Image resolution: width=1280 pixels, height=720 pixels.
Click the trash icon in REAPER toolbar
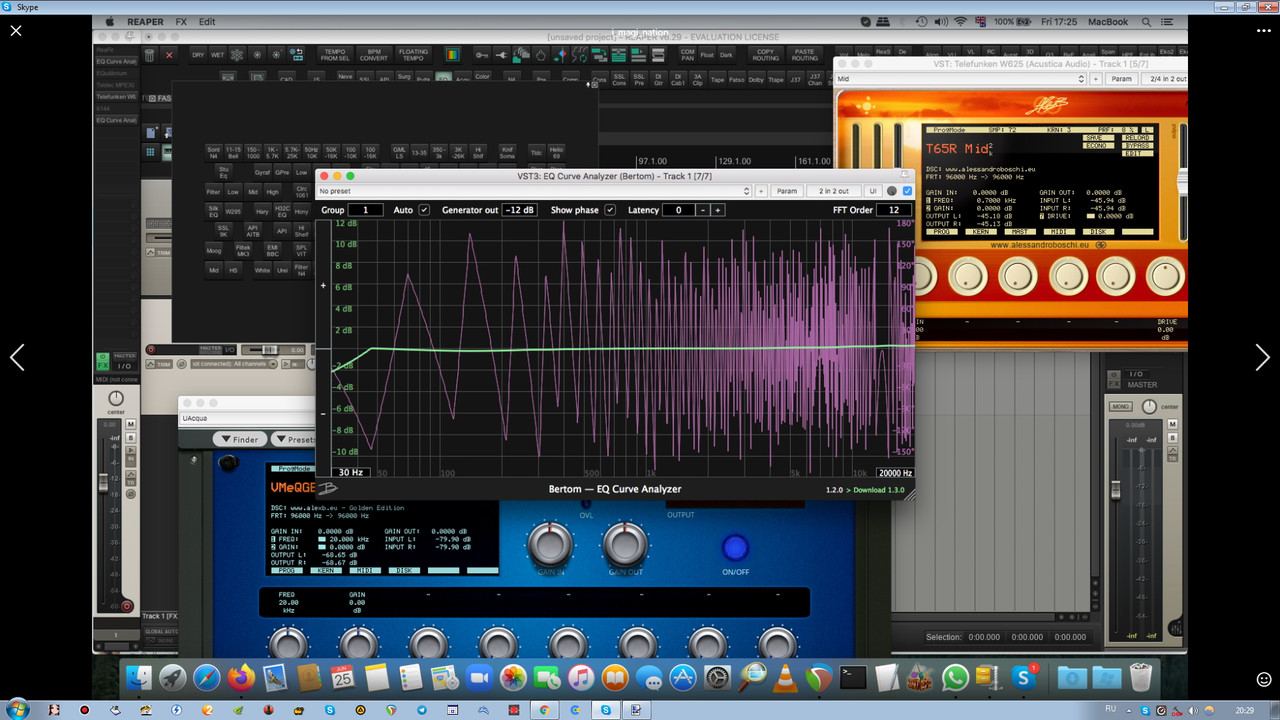coord(148,55)
